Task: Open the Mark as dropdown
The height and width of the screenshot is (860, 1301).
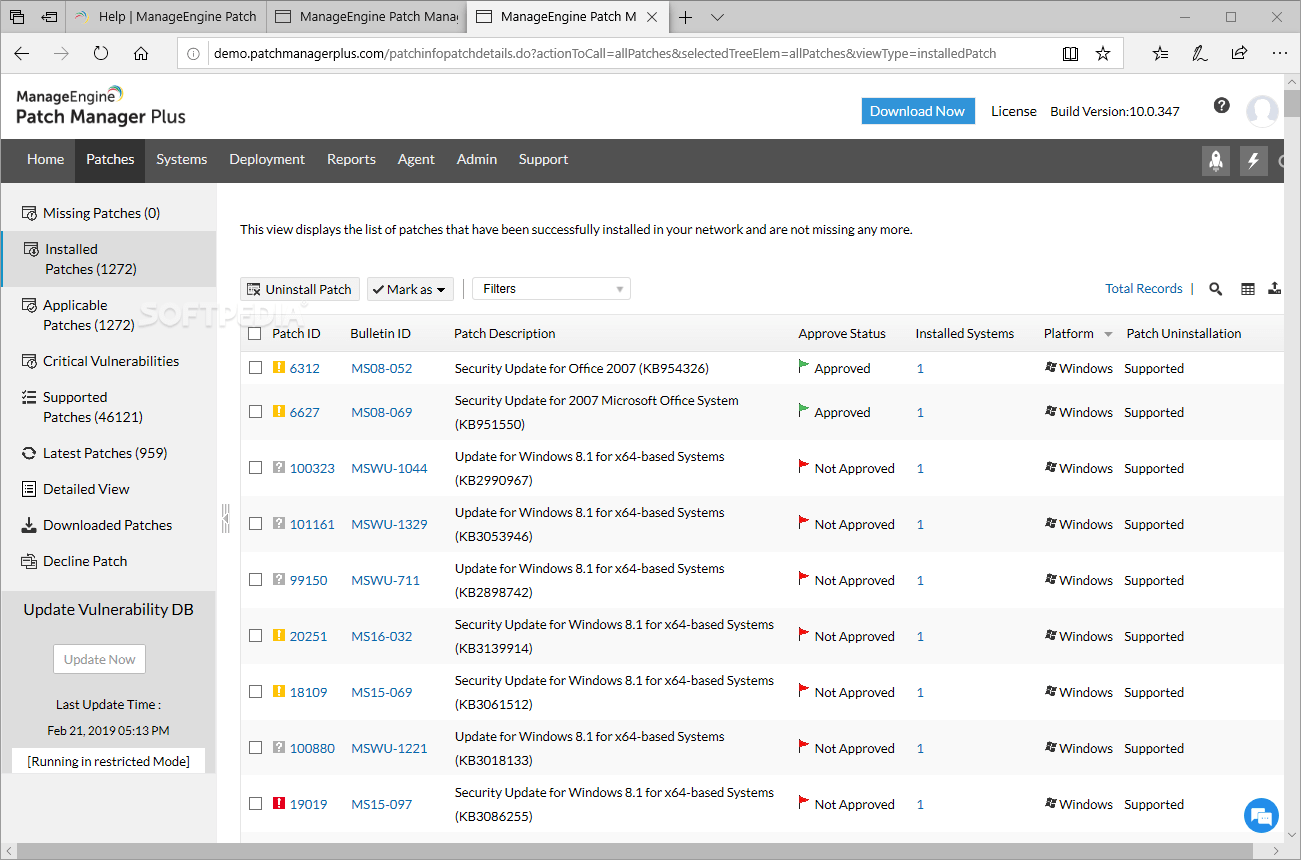Action: pos(410,289)
